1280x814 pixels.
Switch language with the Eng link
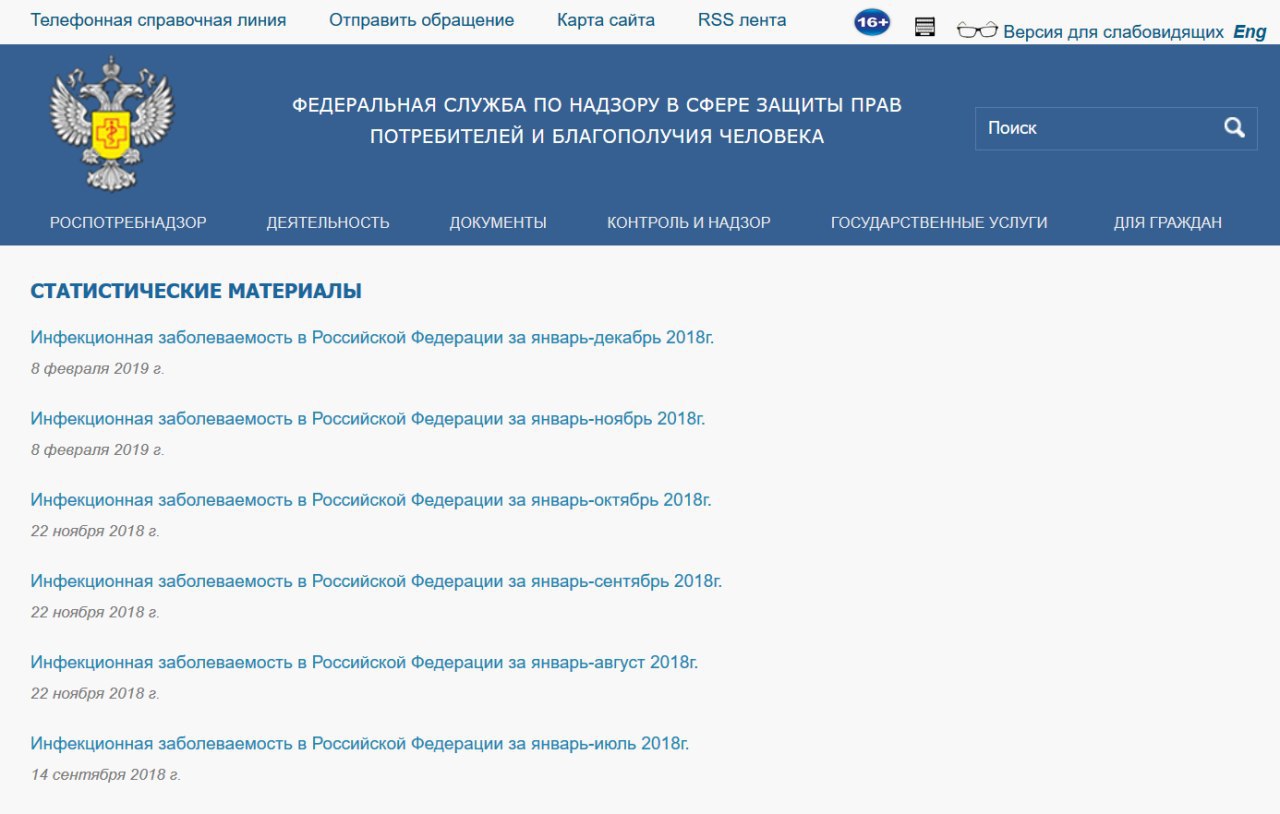click(1250, 32)
